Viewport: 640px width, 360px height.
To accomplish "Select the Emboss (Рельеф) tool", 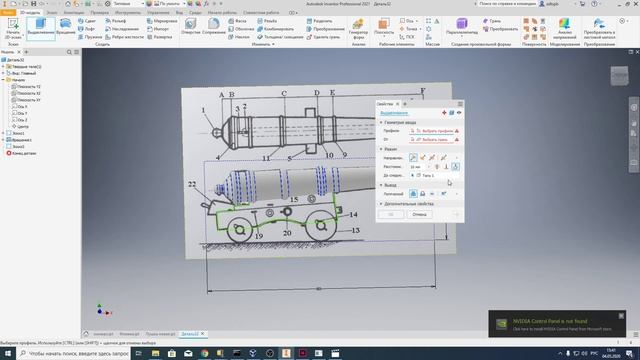I will [x=116, y=21].
